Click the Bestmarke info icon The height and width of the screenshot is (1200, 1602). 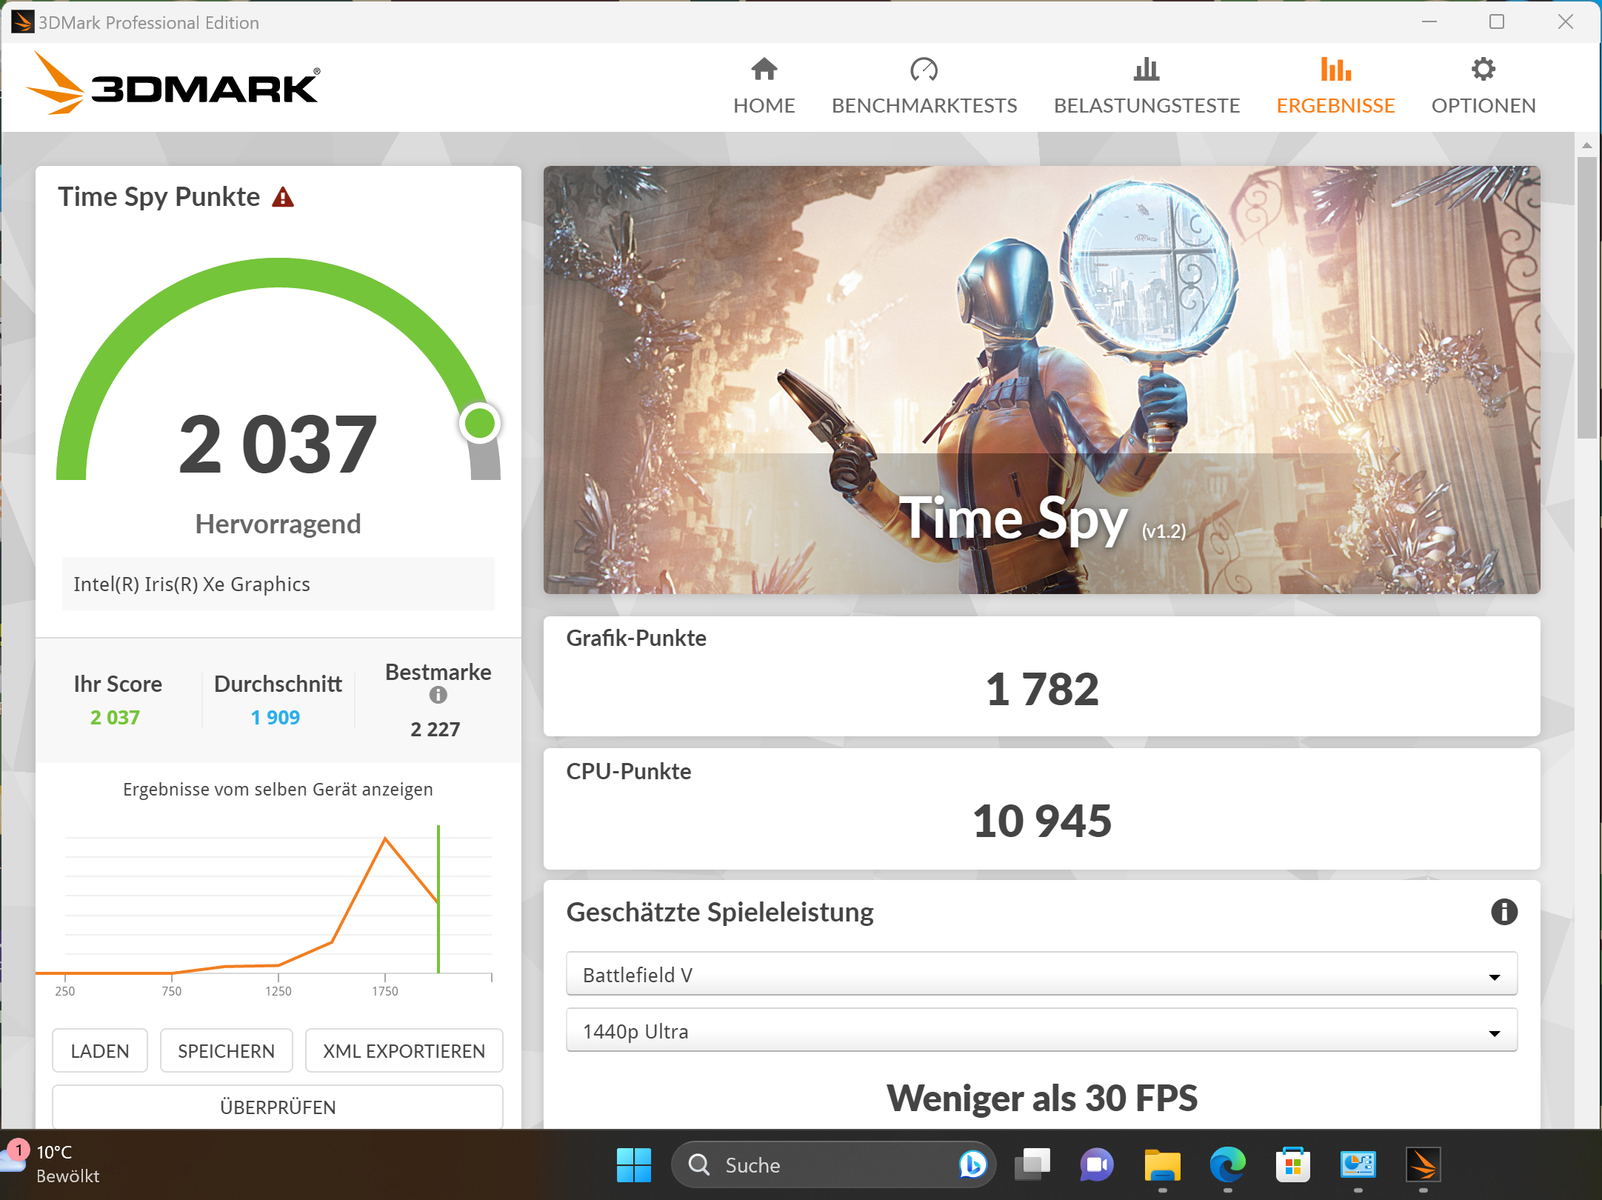pos(438,695)
